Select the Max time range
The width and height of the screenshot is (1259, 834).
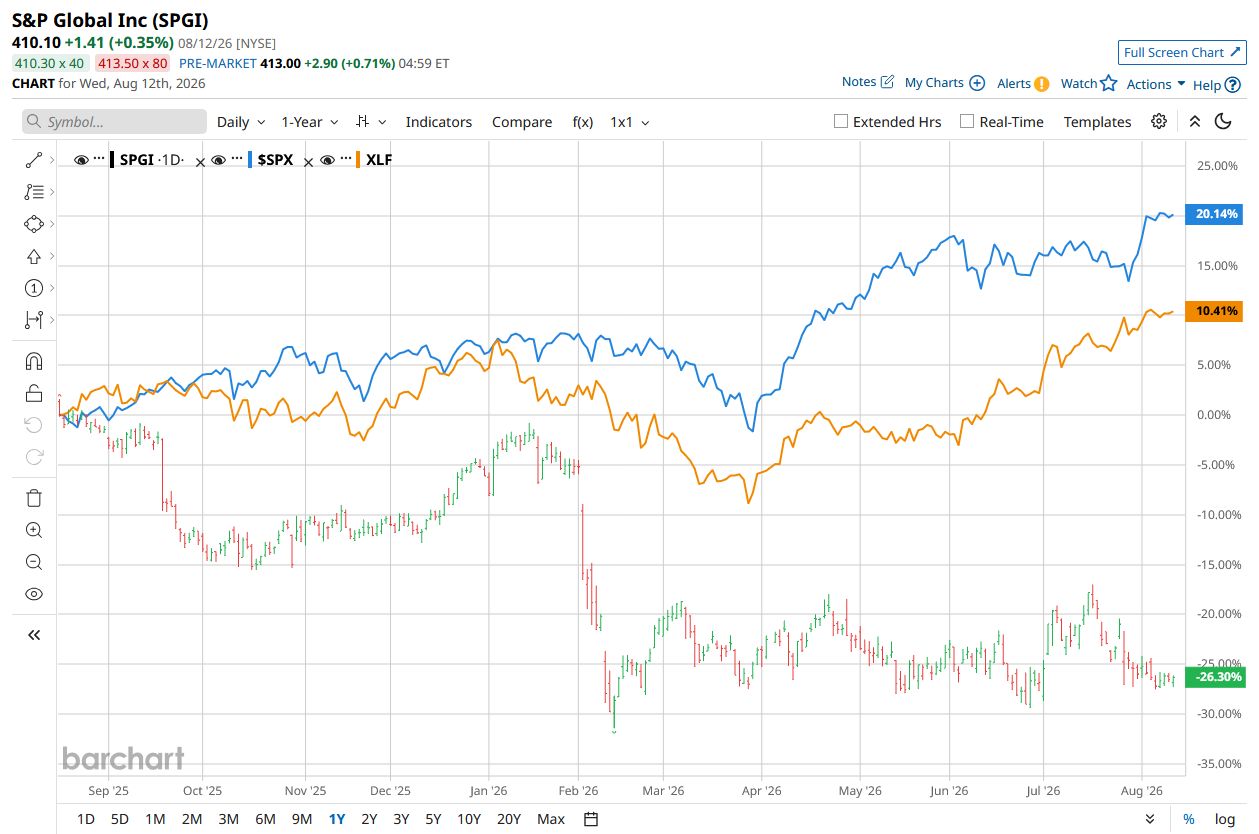(550, 819)
